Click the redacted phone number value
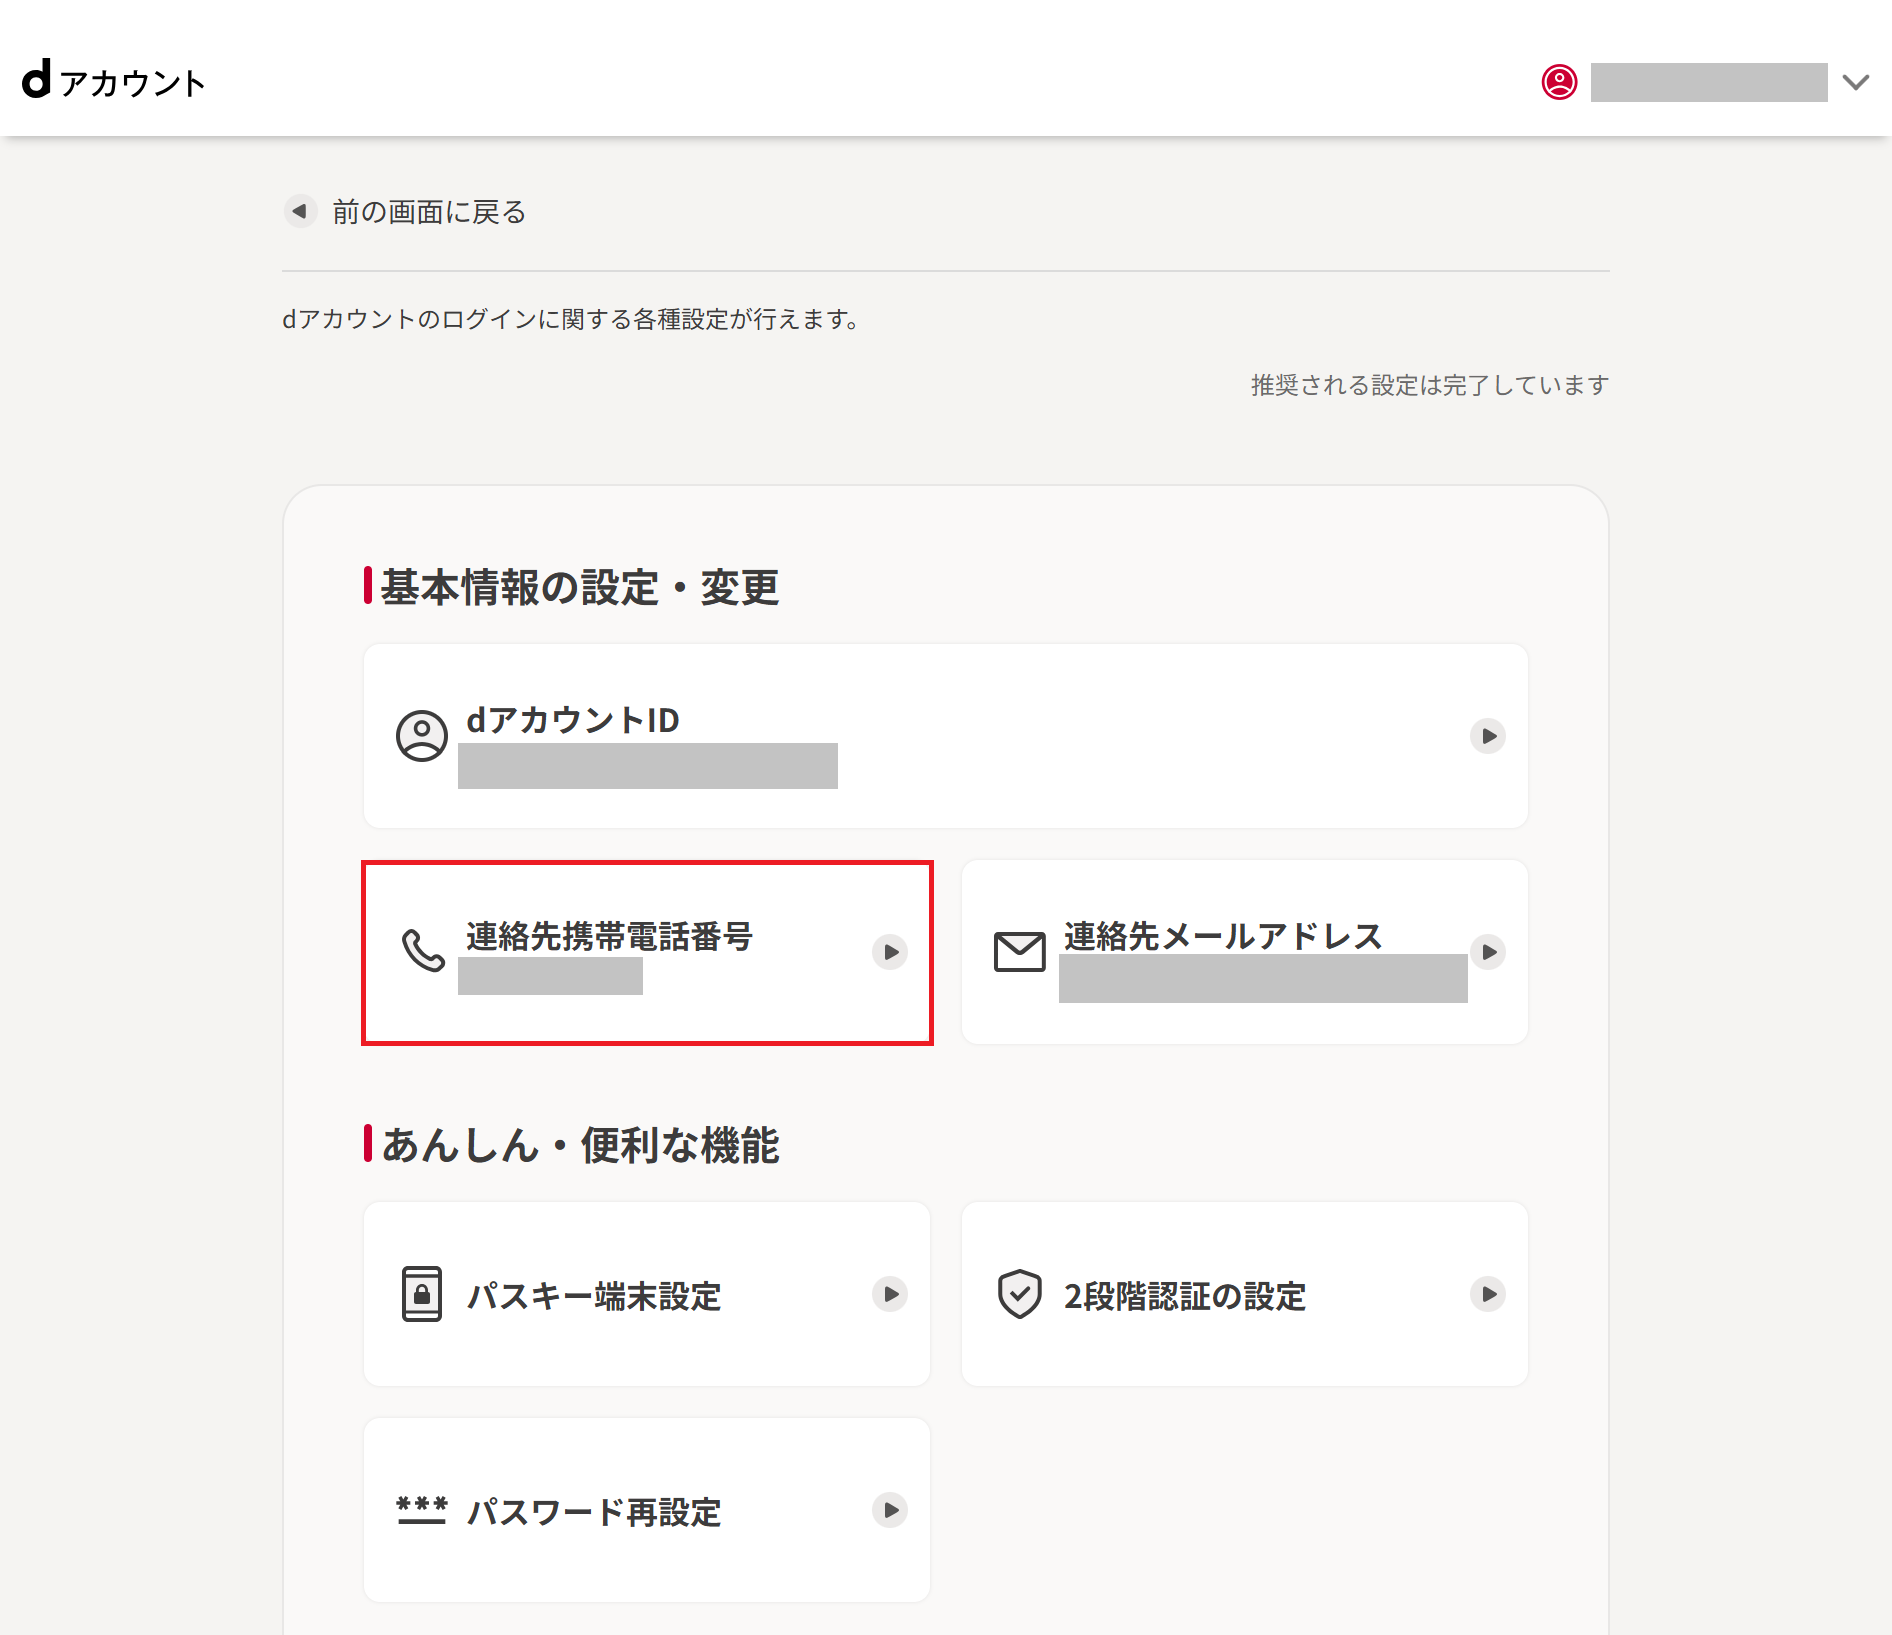1892x1635 pixels. [550, 976]
